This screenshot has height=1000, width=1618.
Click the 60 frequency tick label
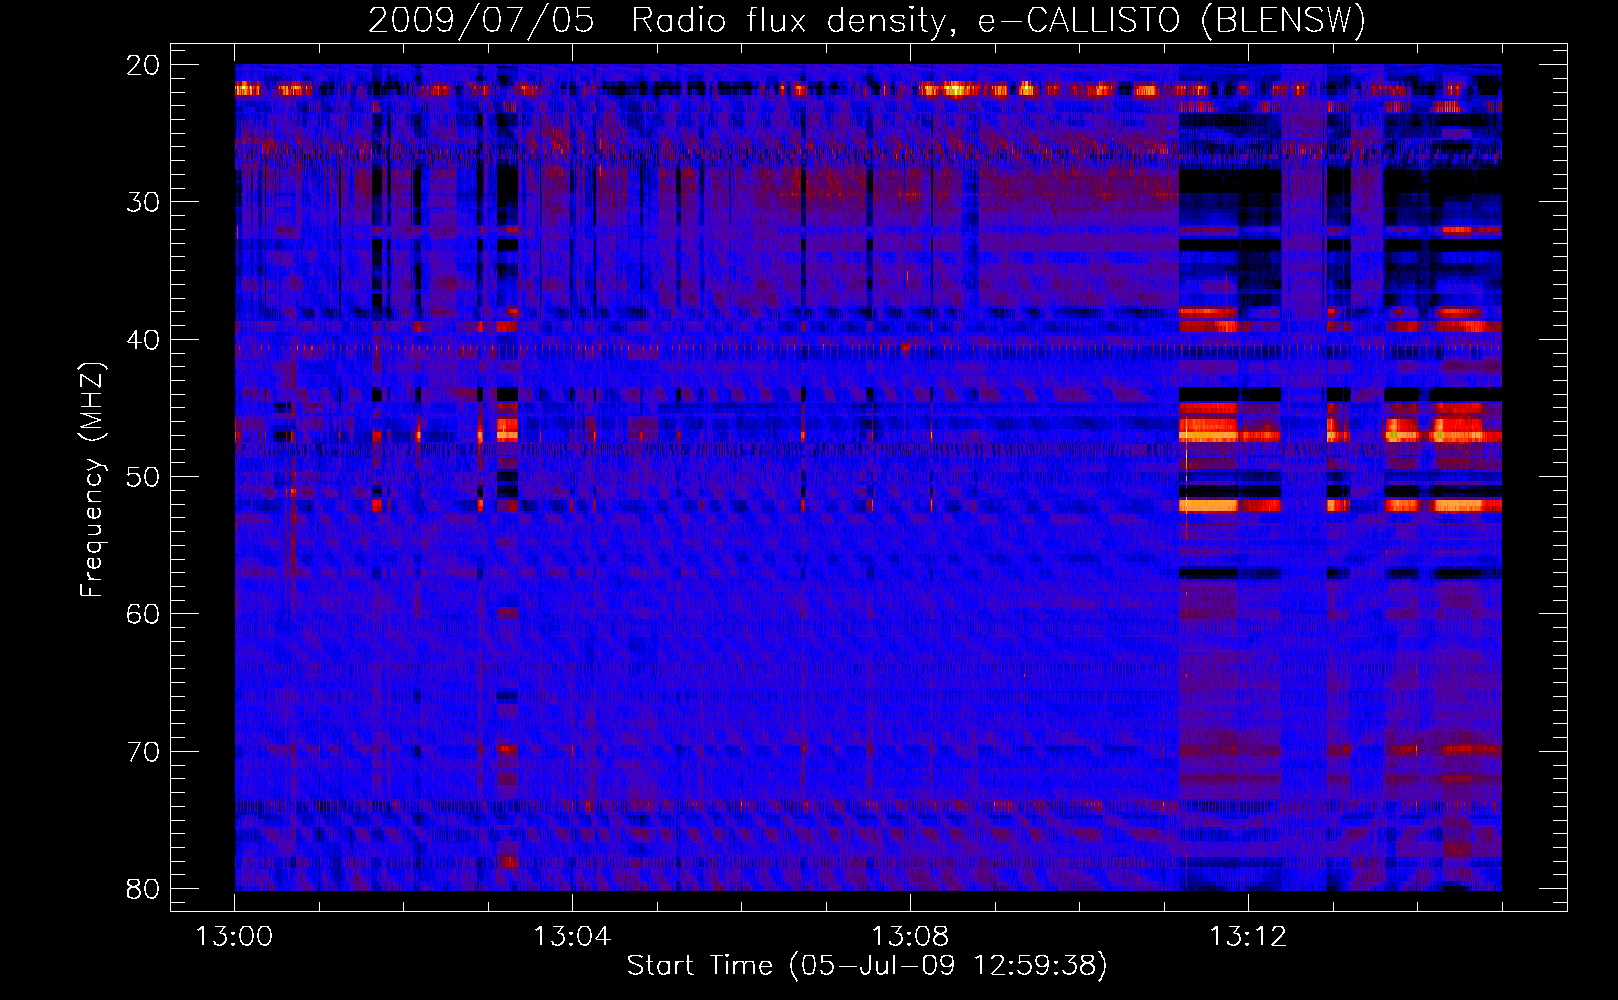[143, 614]
